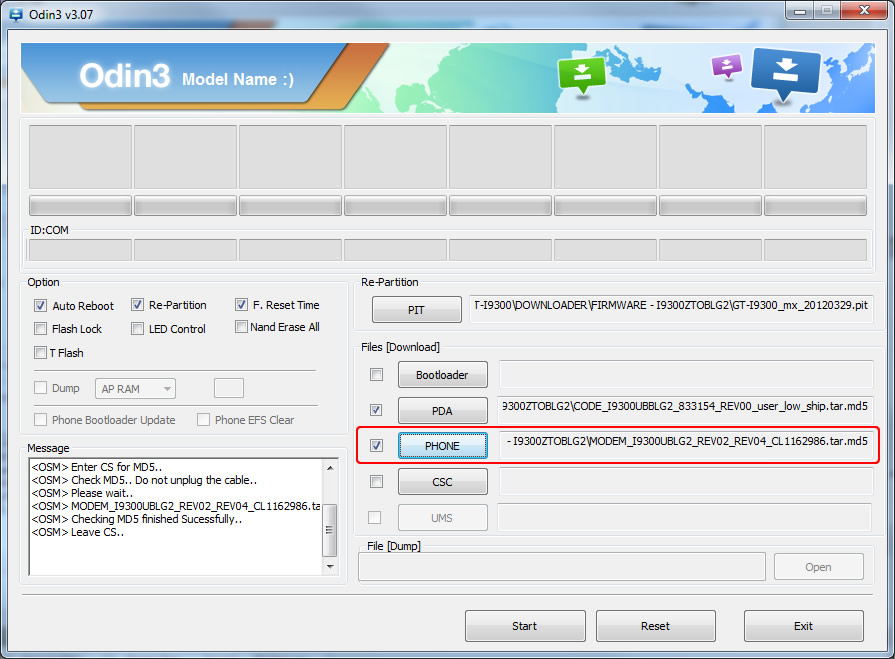
Task: Click Message log scroll down arrow
Action: [330, 567]
